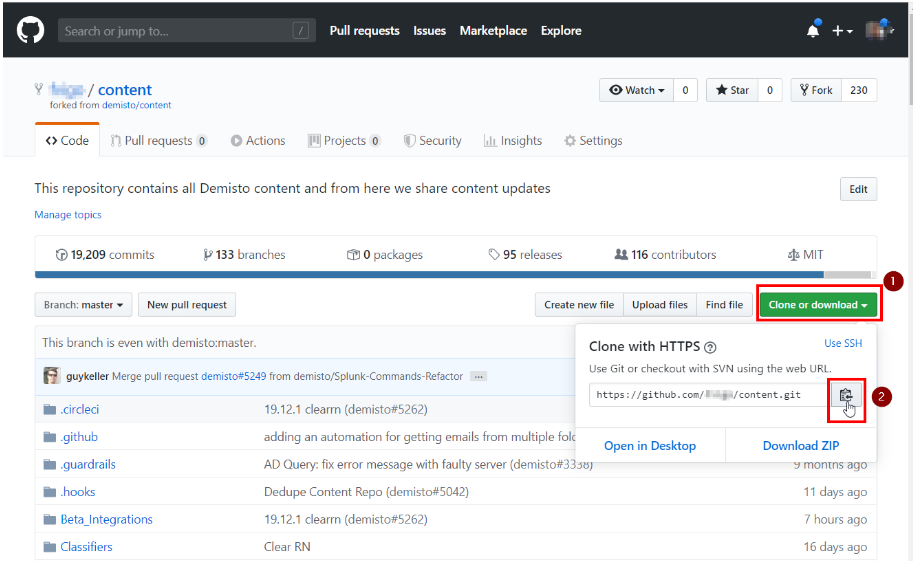
Task: Open the .hooks folder
Action: coord(77,492)
